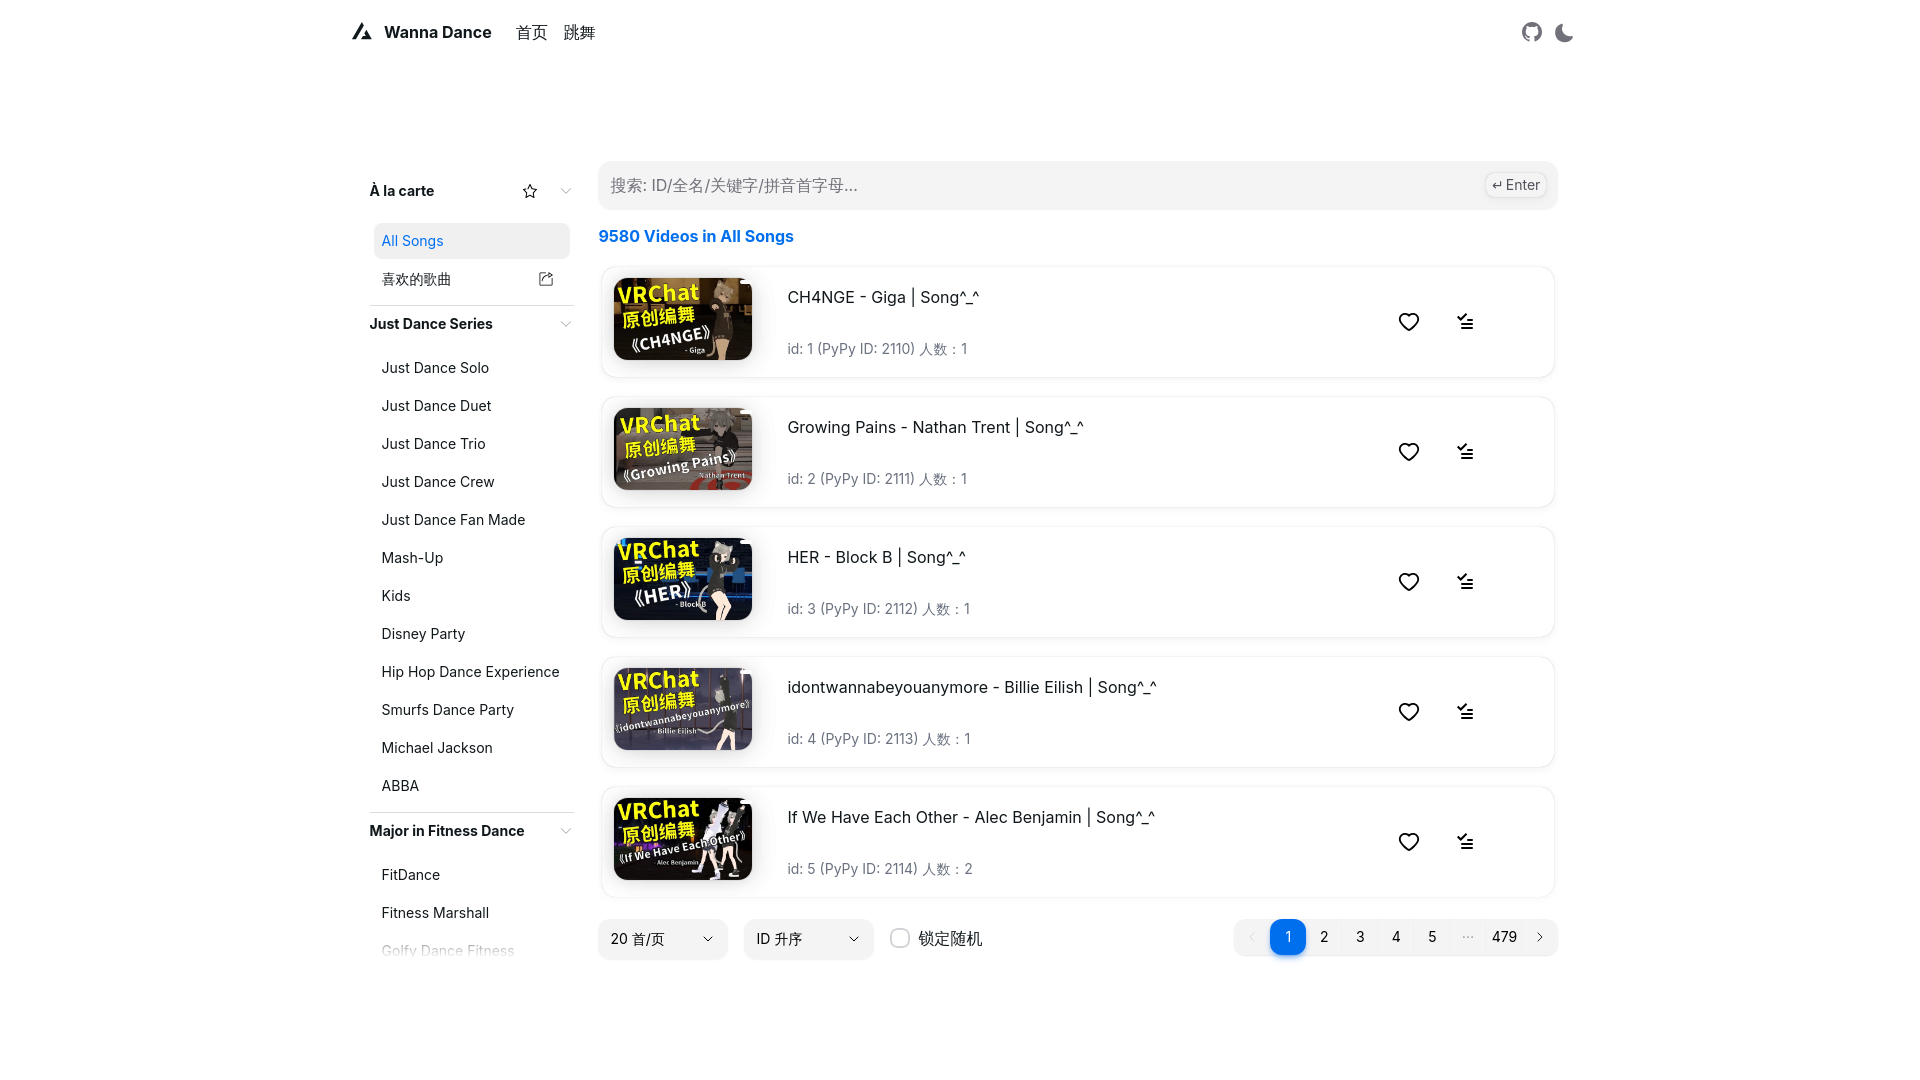Go to the previous page arrow
This screenshot has height=1080, width=1920.
1252,937
